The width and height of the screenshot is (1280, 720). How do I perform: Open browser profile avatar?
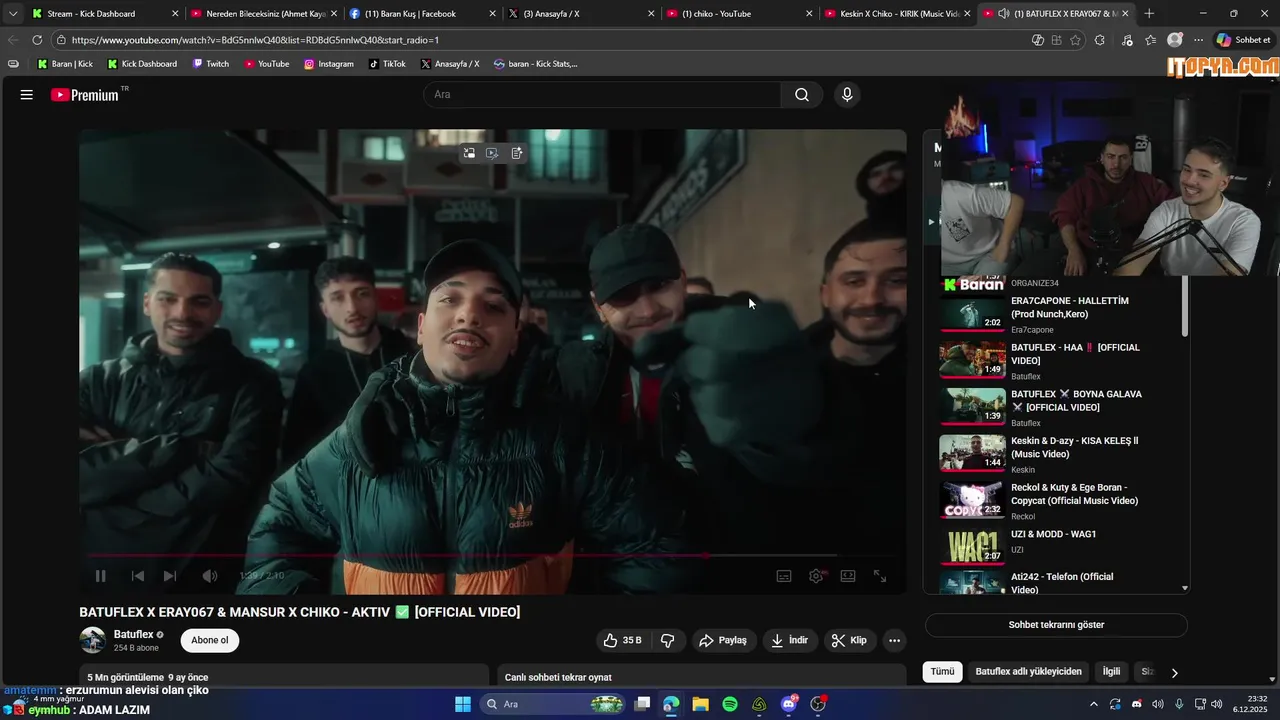click(x=1175, y=40)
